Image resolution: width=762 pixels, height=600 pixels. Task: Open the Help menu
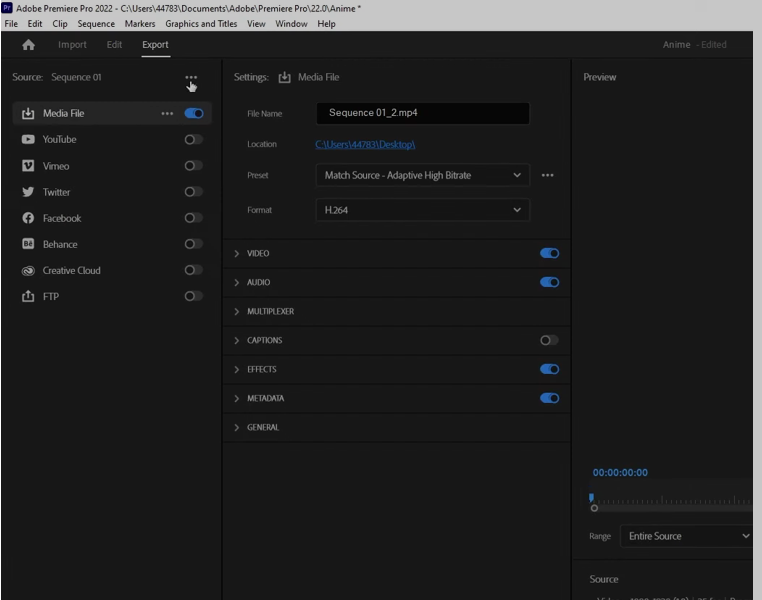[x=327, y=24]
